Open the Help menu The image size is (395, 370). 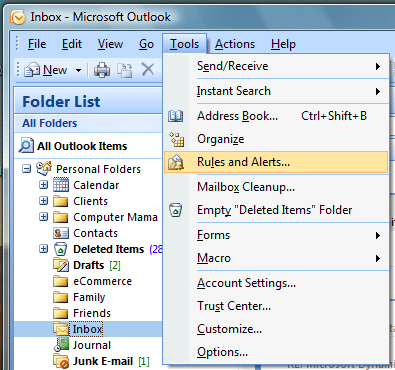[x=283, y=44]
